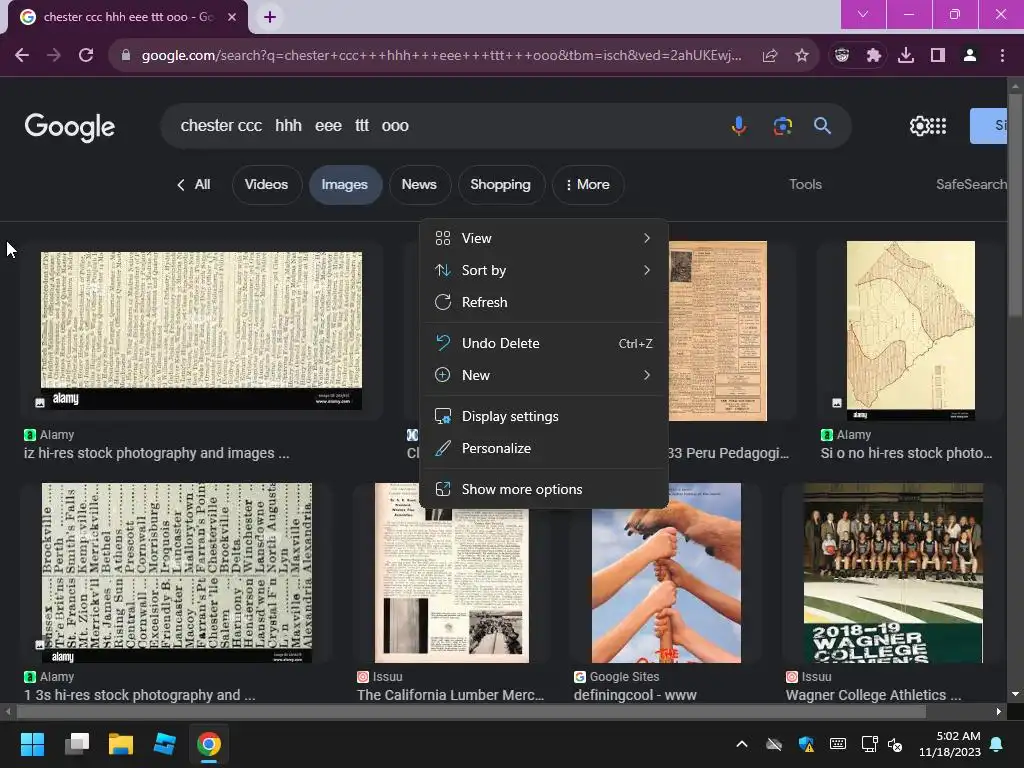
Task: Open the SafeSearch dropdown
Action: point(971,185)
